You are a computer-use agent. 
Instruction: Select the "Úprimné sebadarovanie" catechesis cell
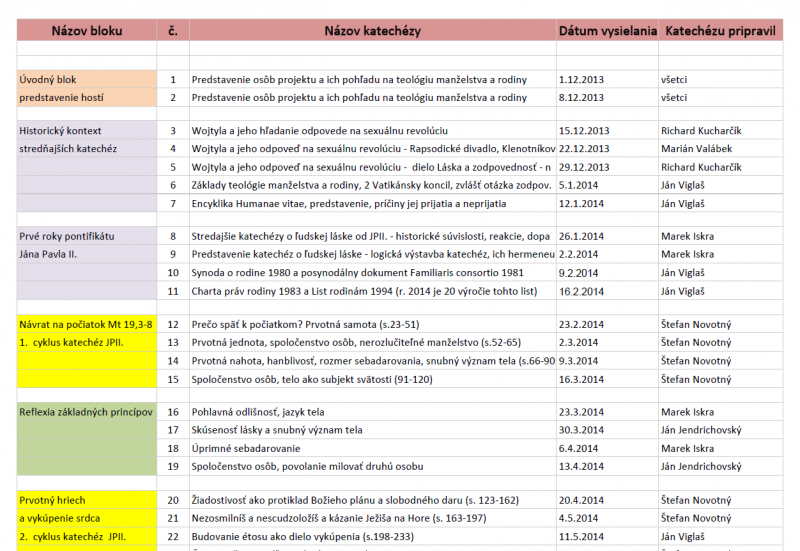tap(372, 449)
